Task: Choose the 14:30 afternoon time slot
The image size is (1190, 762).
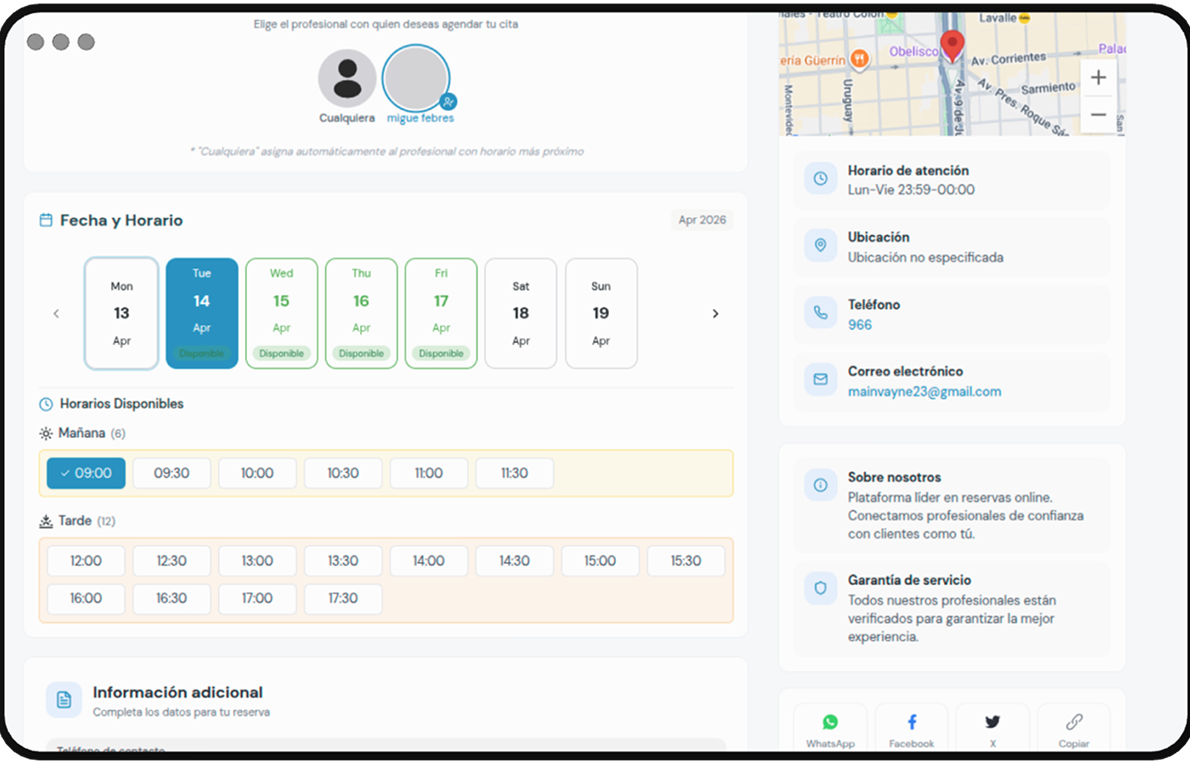Action: pos(514,561)
